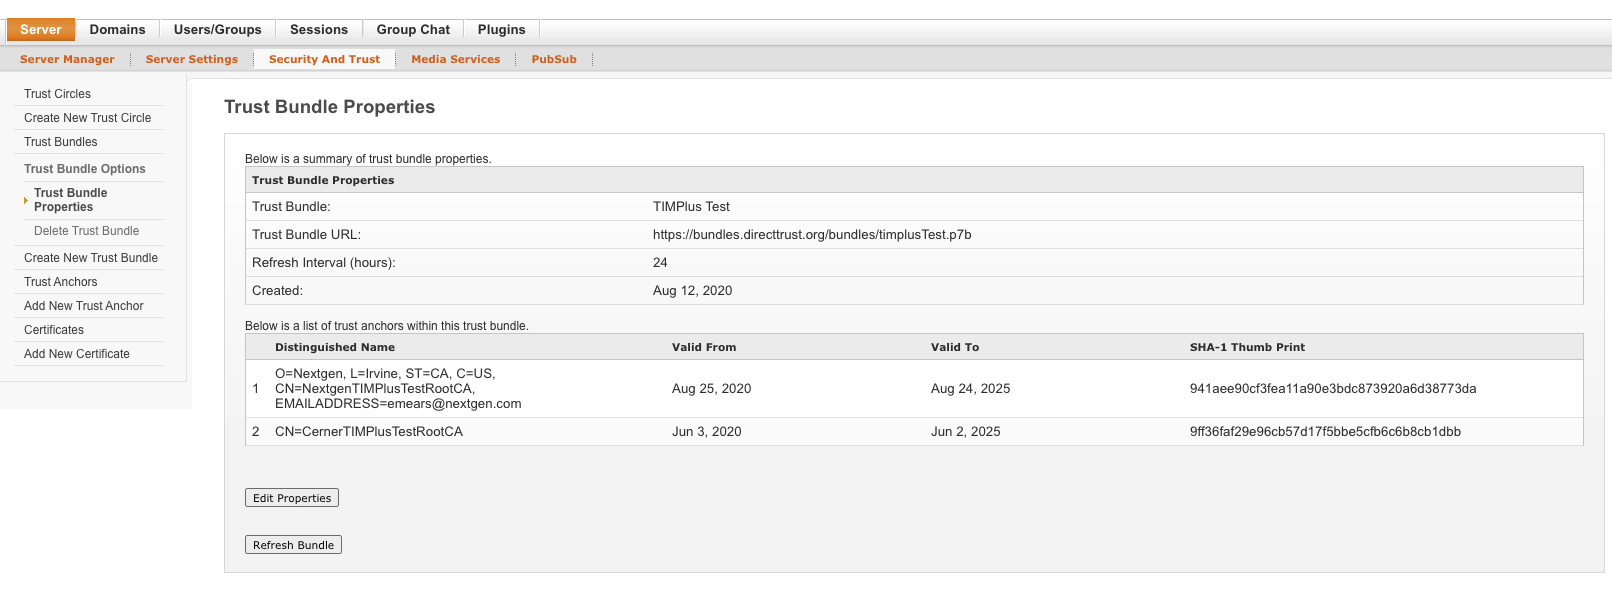Screen dimensions: 1612x593
Task: Select Create New Trust Circle link
Action: 88,118
